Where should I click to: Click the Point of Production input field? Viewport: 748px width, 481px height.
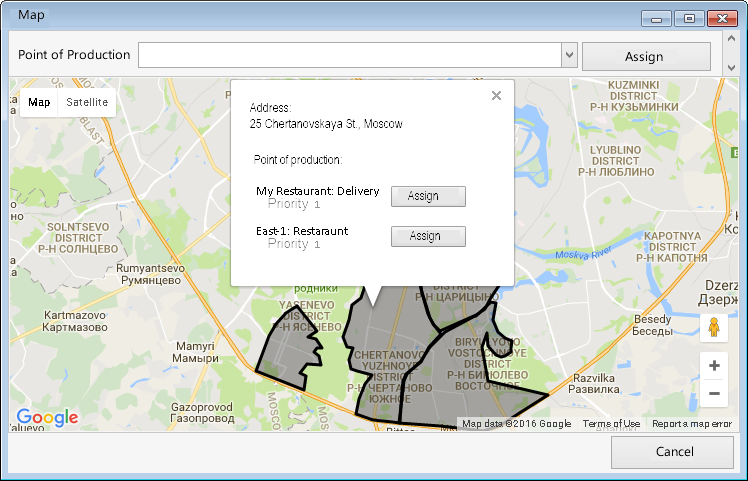point(349,56)
